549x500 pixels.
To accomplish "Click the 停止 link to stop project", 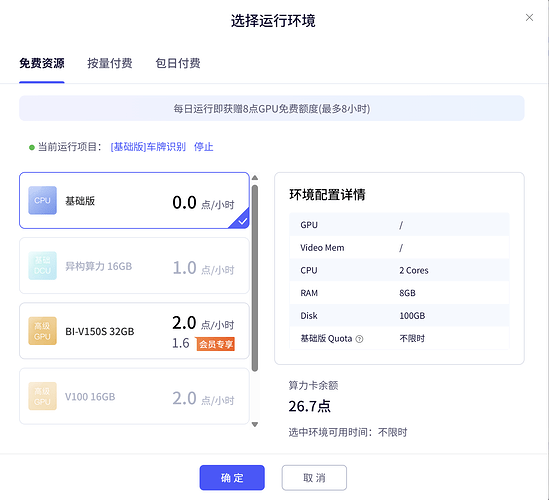I will point(203,147).
